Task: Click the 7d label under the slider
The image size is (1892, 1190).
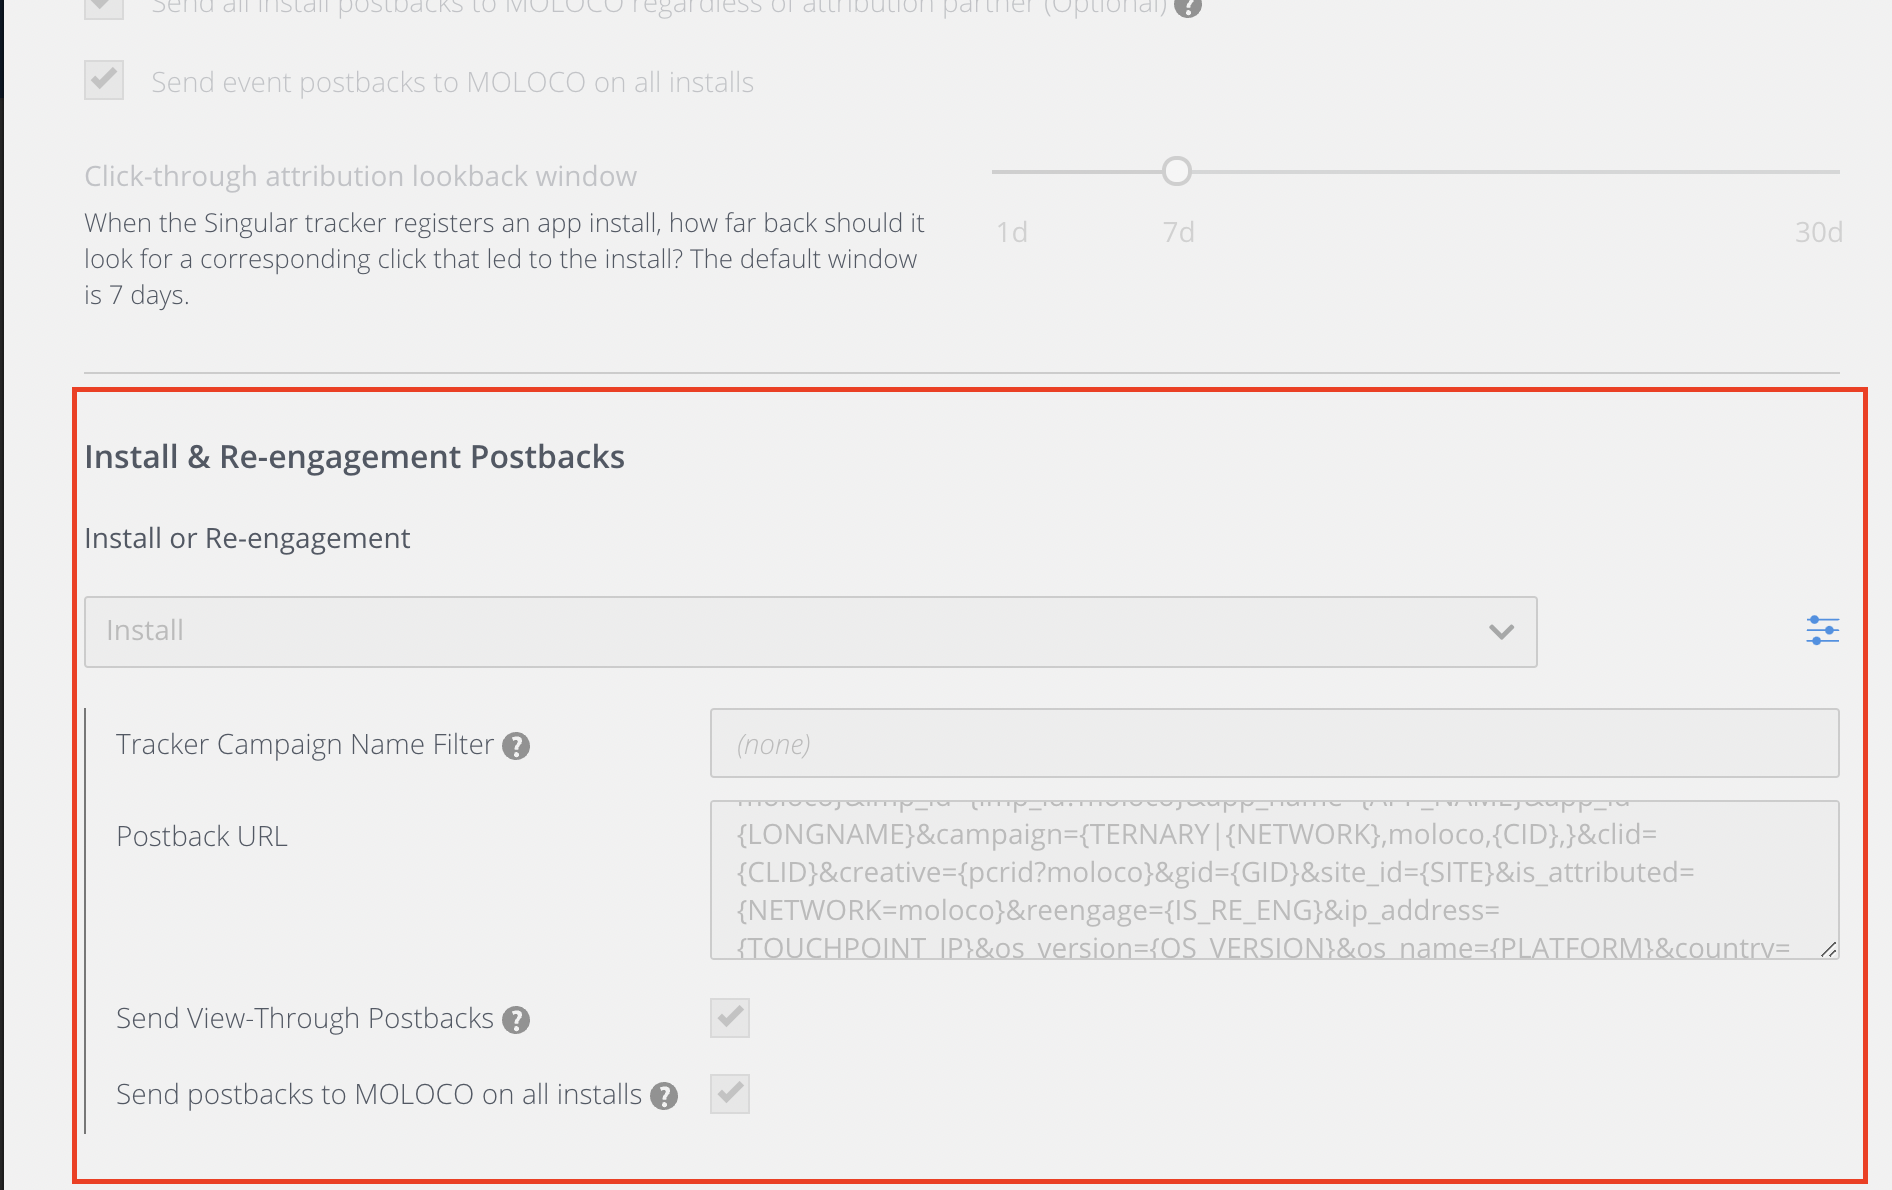Action: pyautogui.click(x=1178, y=232)
